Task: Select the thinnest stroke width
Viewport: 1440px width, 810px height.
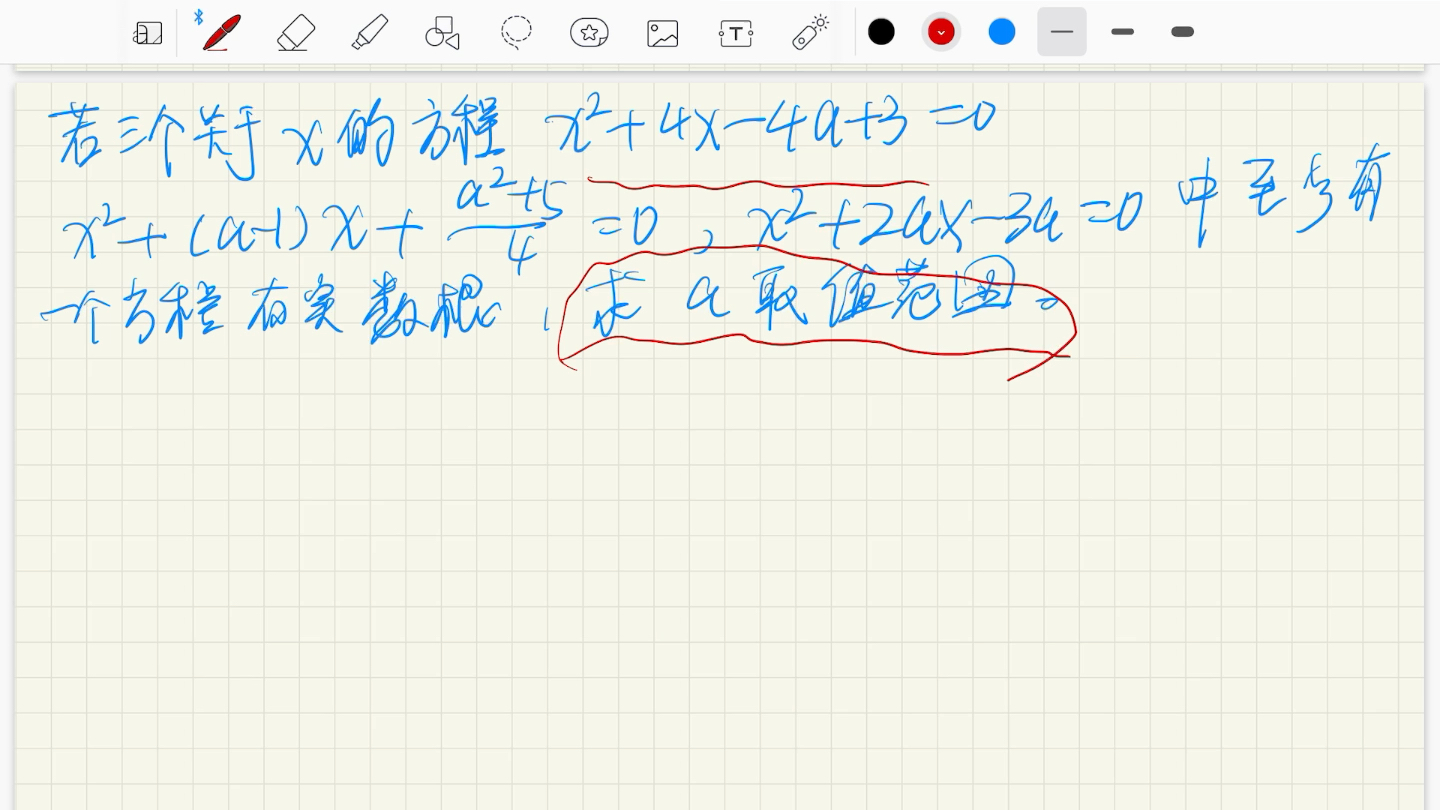Action: tap(1062, 32)
